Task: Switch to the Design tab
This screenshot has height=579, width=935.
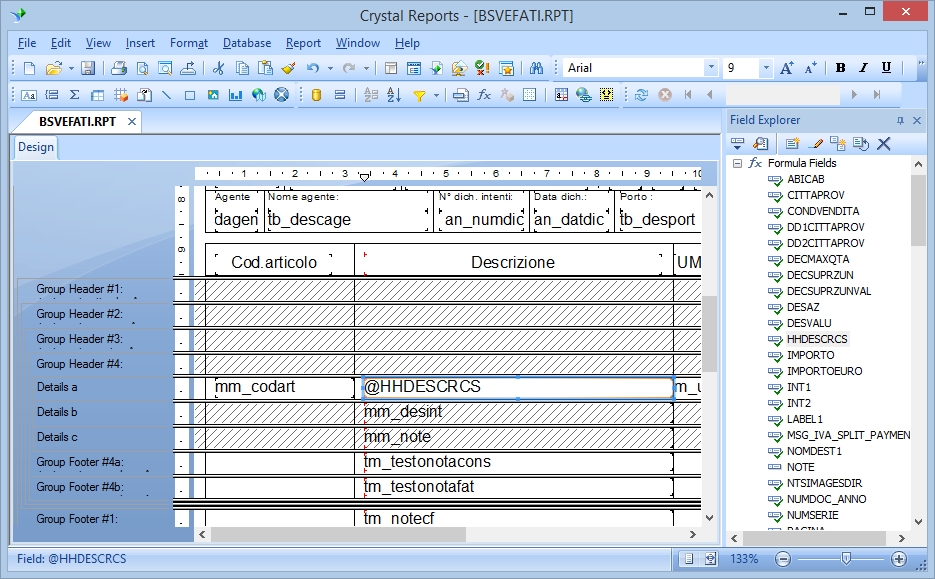Action: pos(36,147)
